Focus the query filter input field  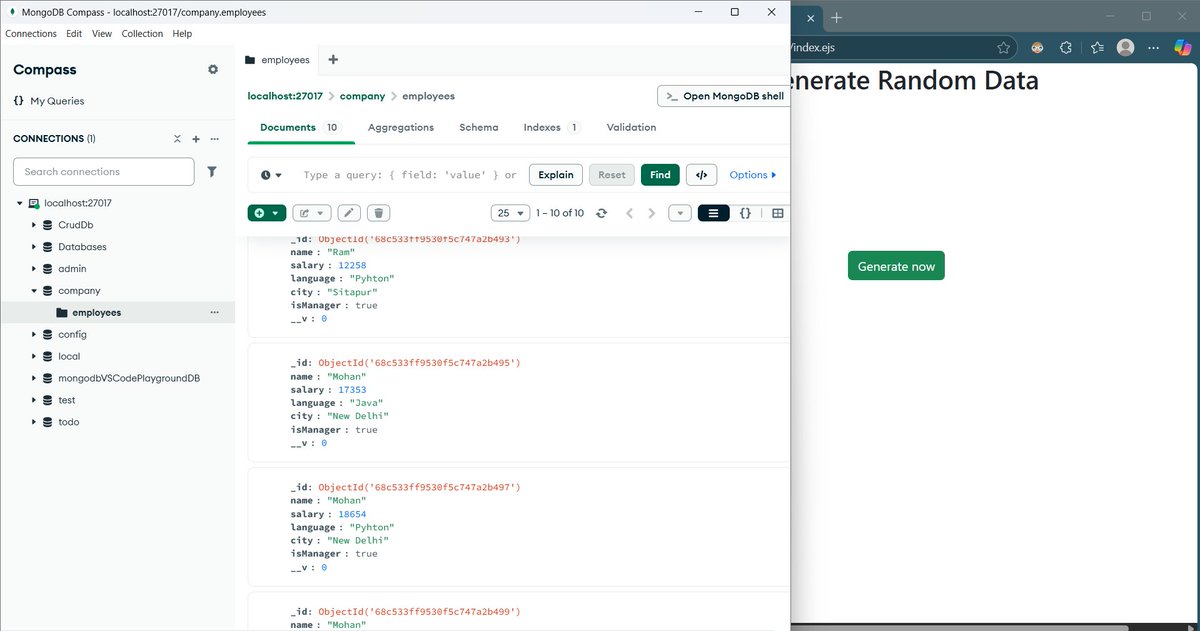[x=410, y=175]
